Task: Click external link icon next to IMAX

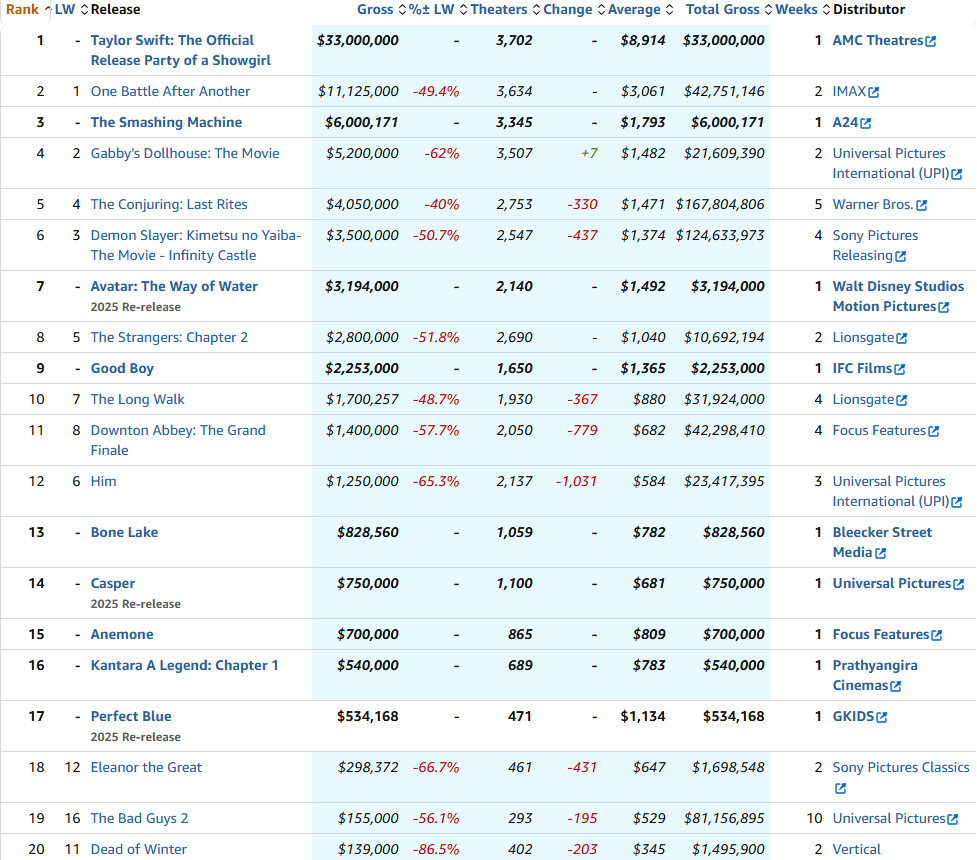Action: [873, 92]
